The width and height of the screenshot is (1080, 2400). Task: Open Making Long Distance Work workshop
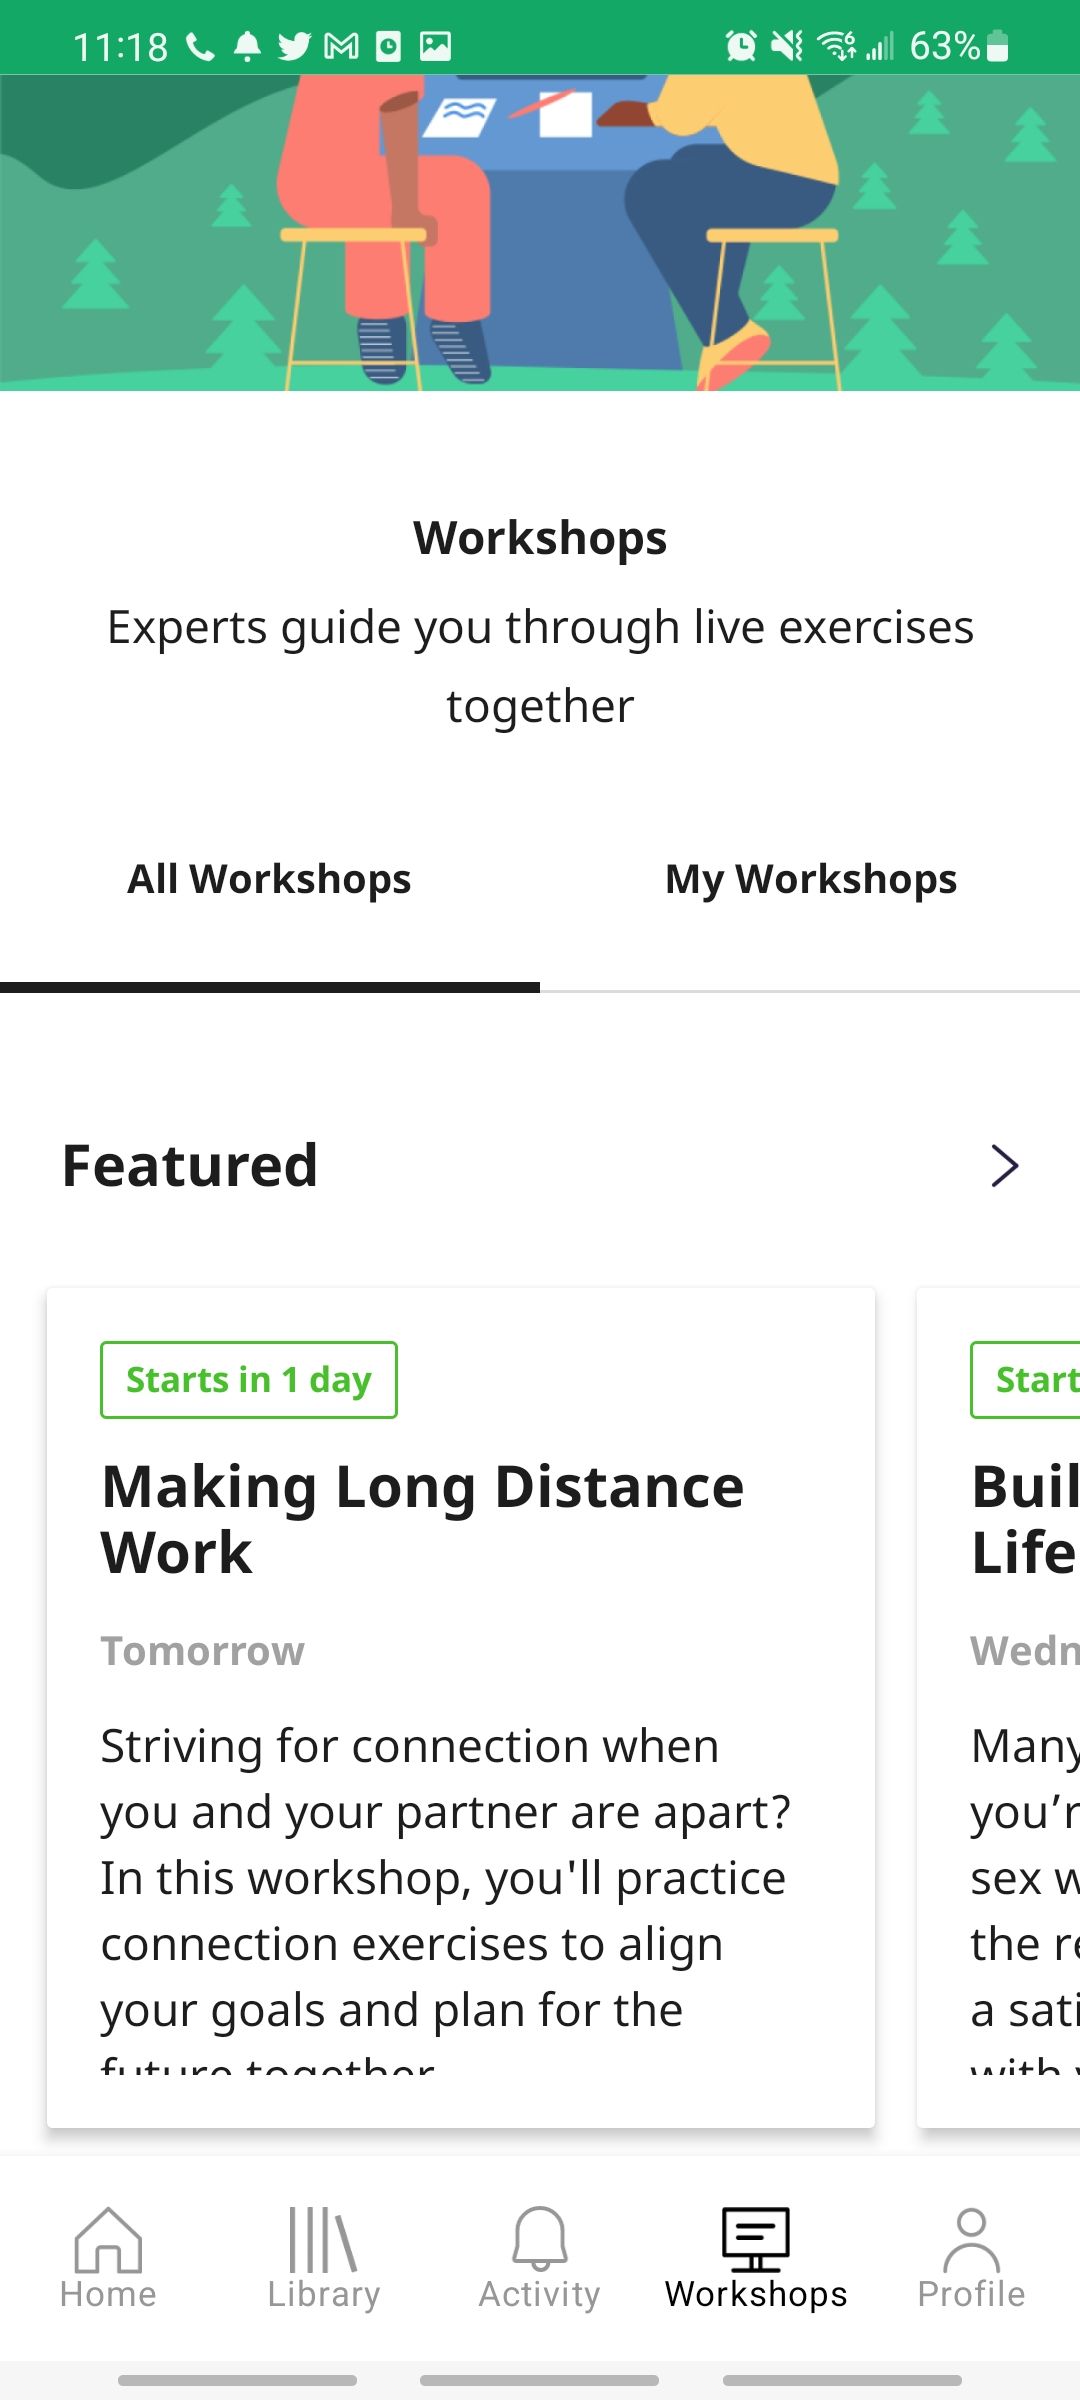pyautogui.click(x=423, y=1518)
